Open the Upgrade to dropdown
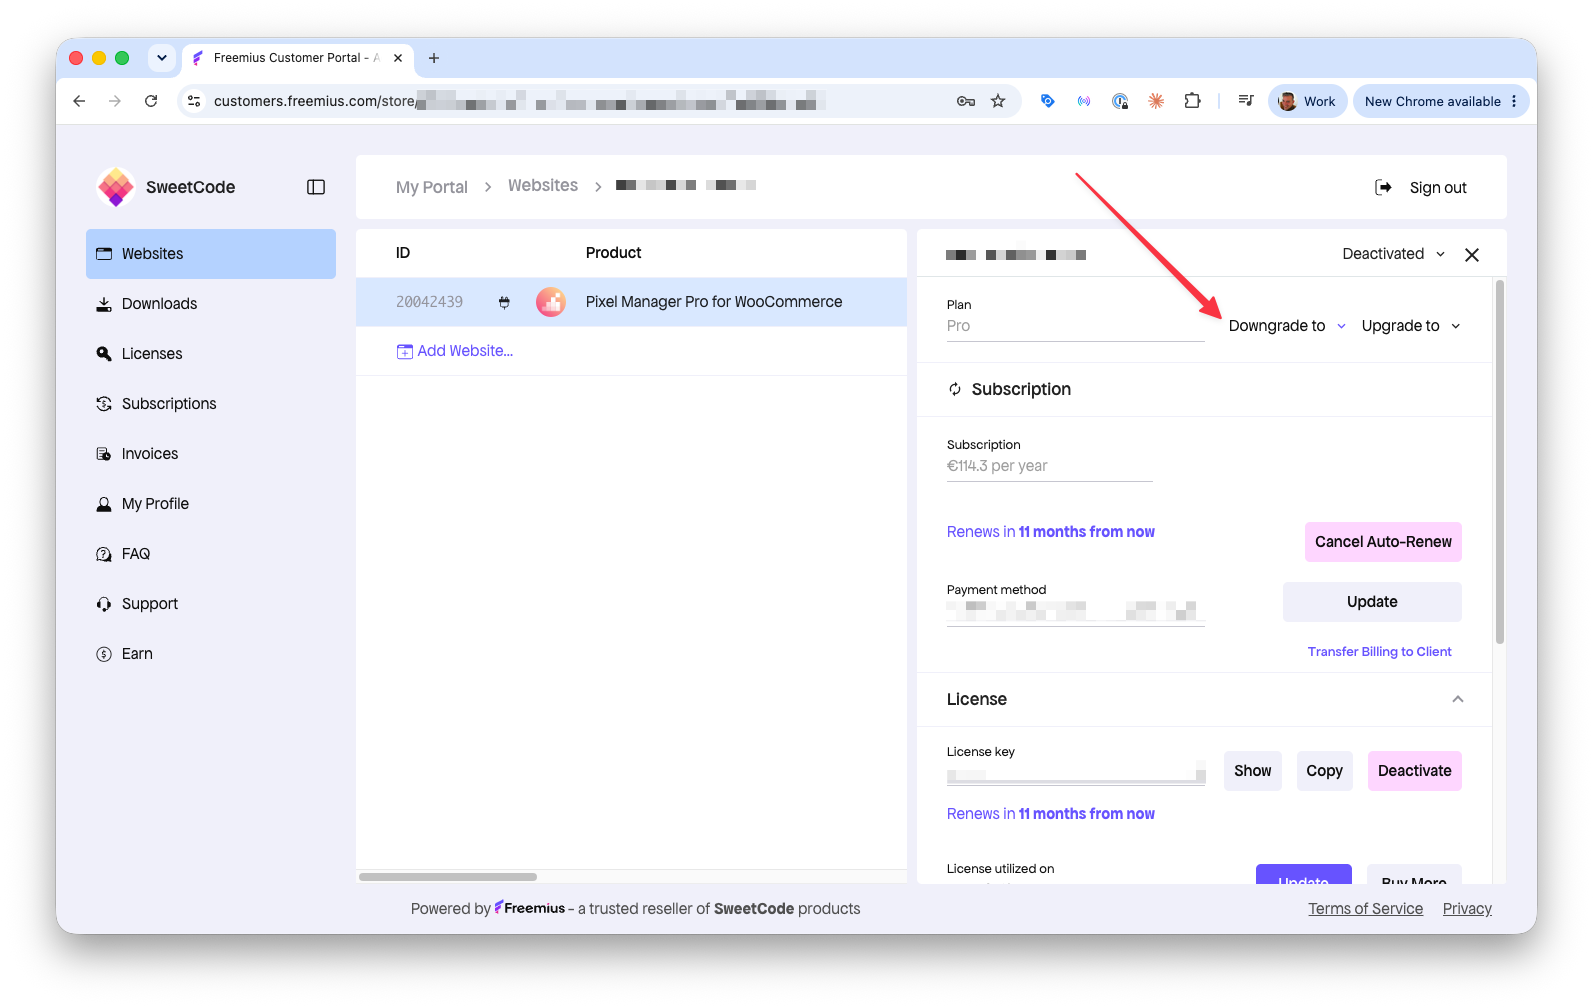This screenshot has height=1008, width=1593. [1411, 326]
